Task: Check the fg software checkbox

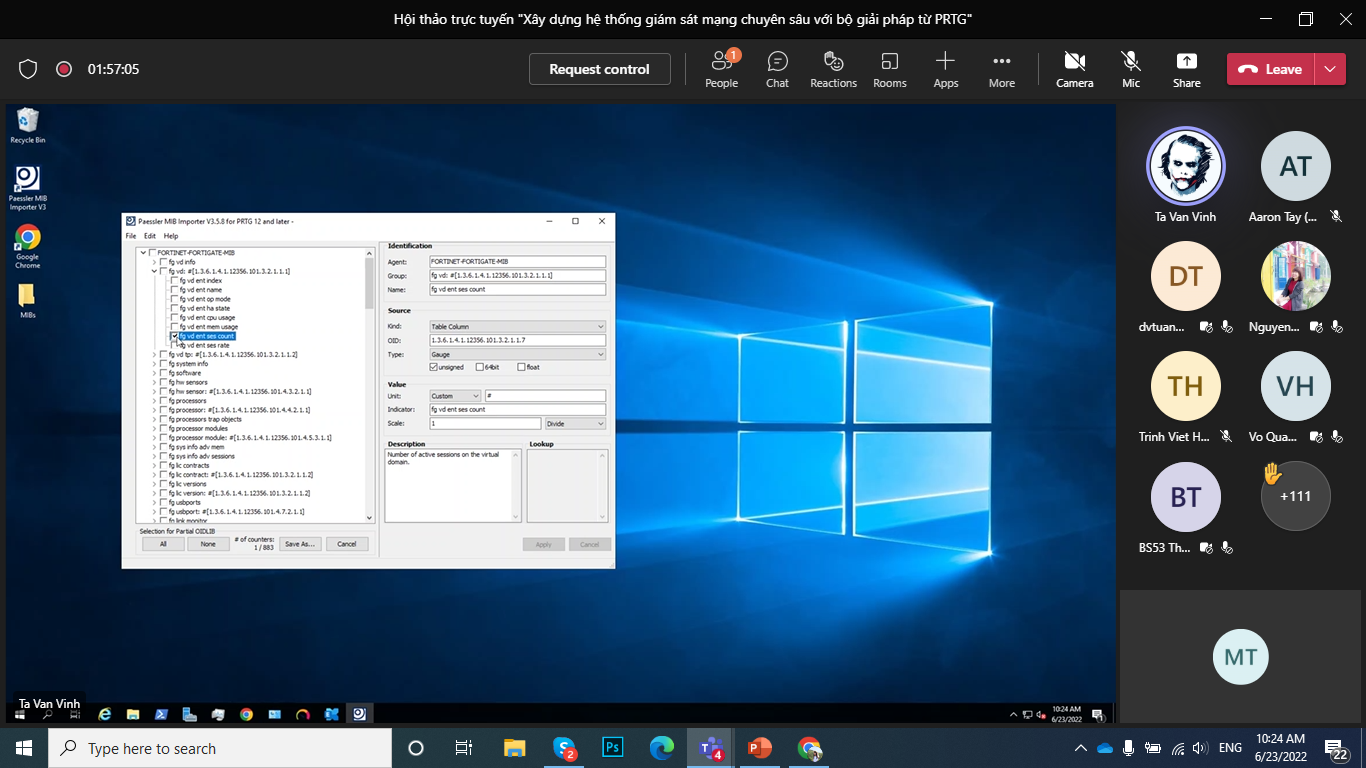Action: (x=164, y=373)
